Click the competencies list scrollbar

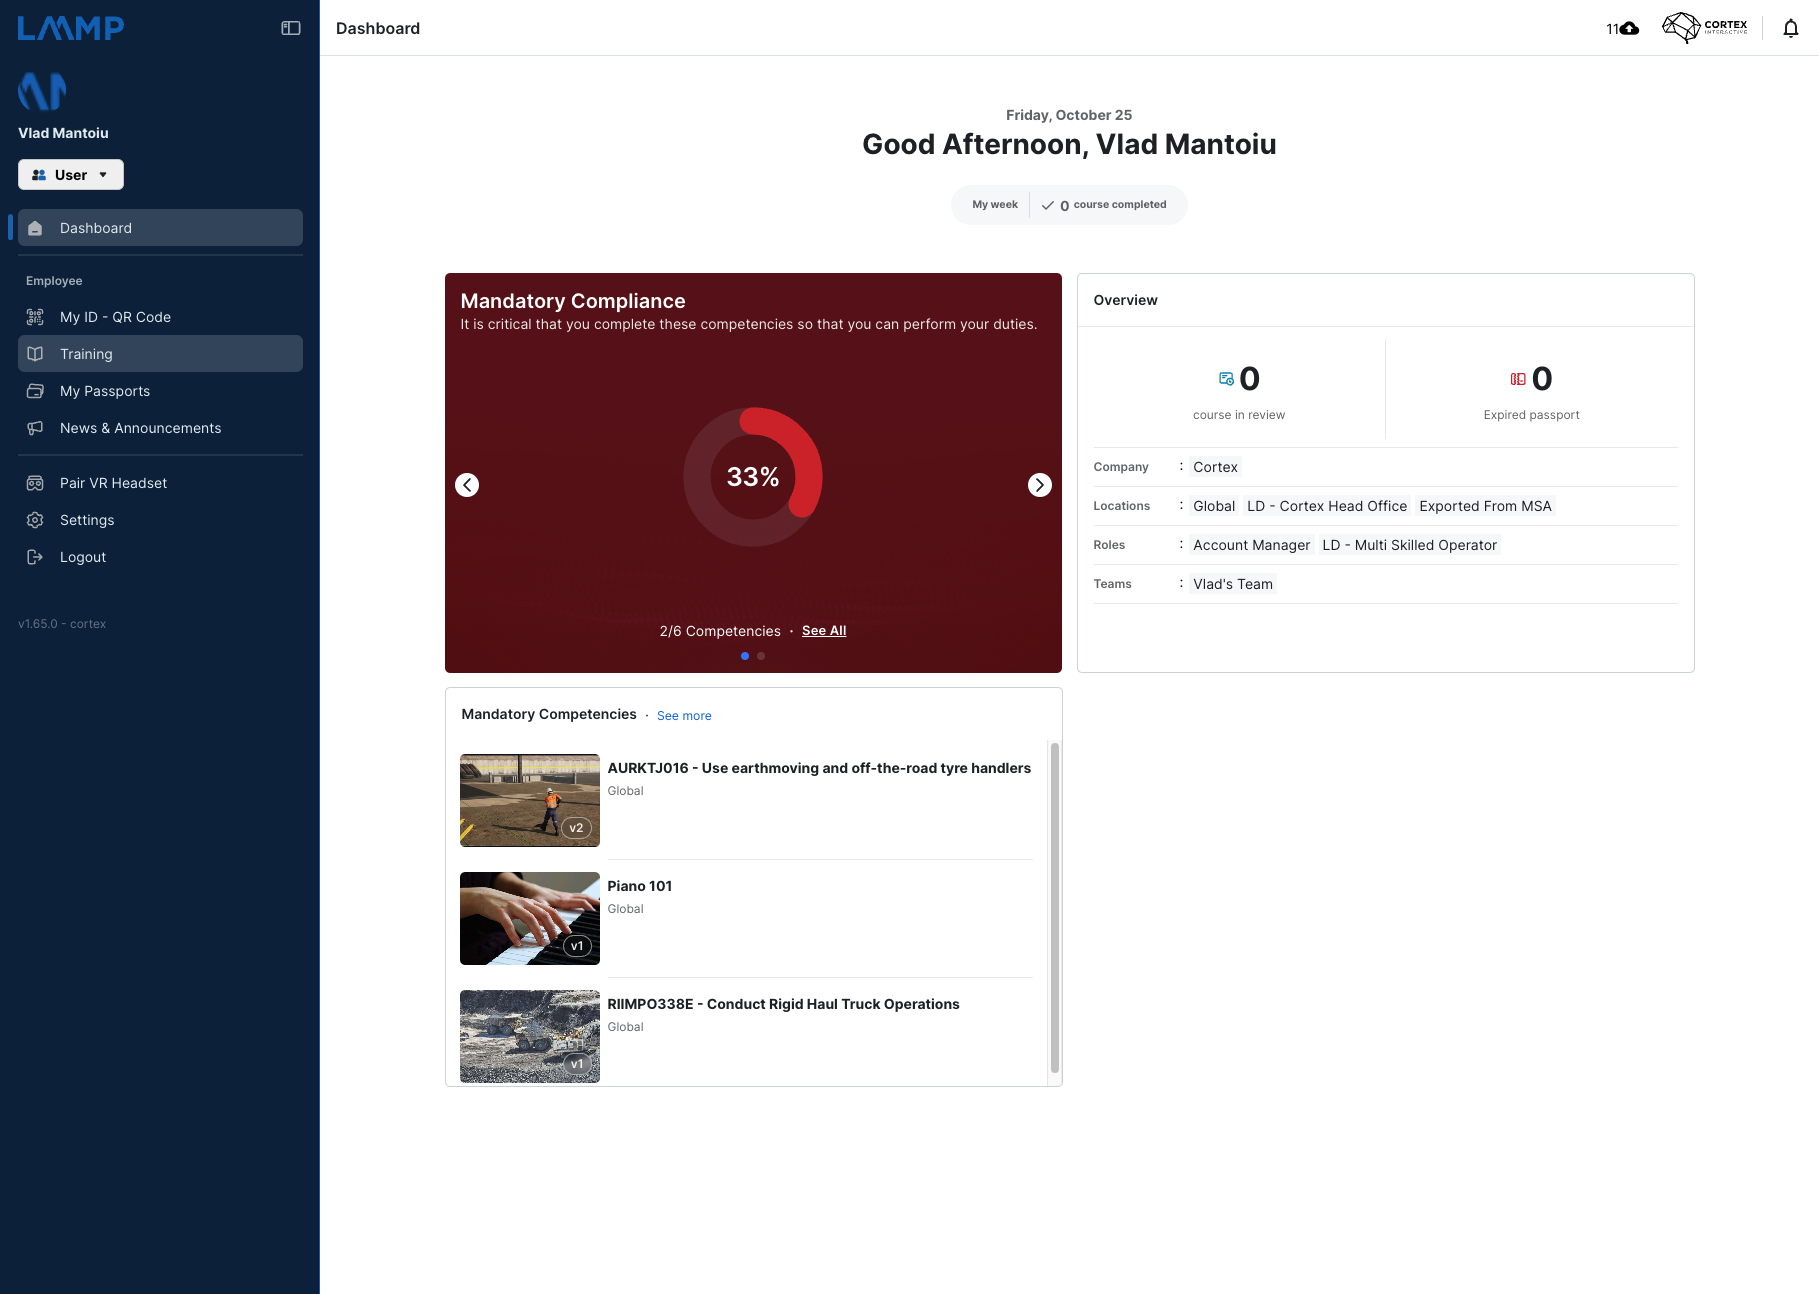tap(1054, 908)
